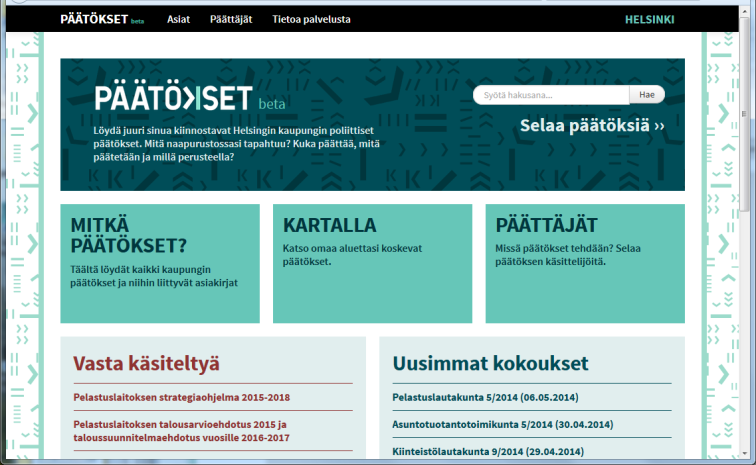756x465 pixels.
Task: Click the large PÄÄTÖKSET banner logo
Action: coord(189,98)
